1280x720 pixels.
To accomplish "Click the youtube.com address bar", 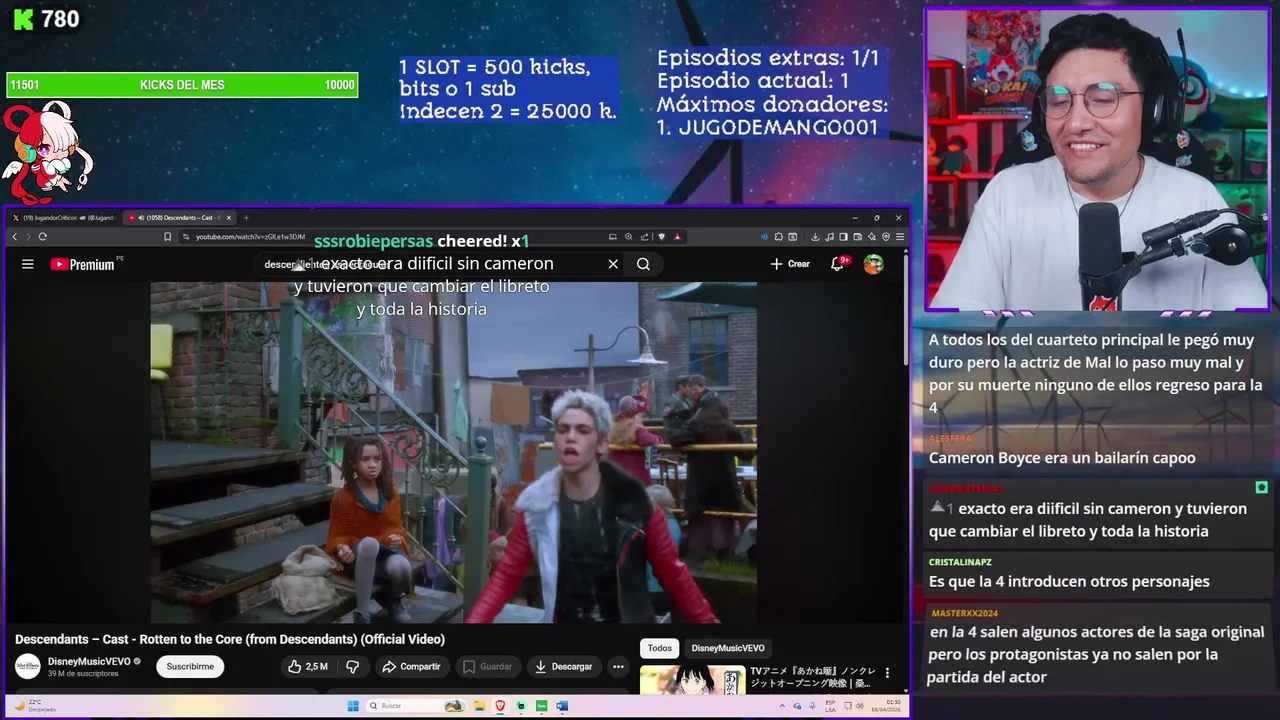I will (x=250, y=237).
